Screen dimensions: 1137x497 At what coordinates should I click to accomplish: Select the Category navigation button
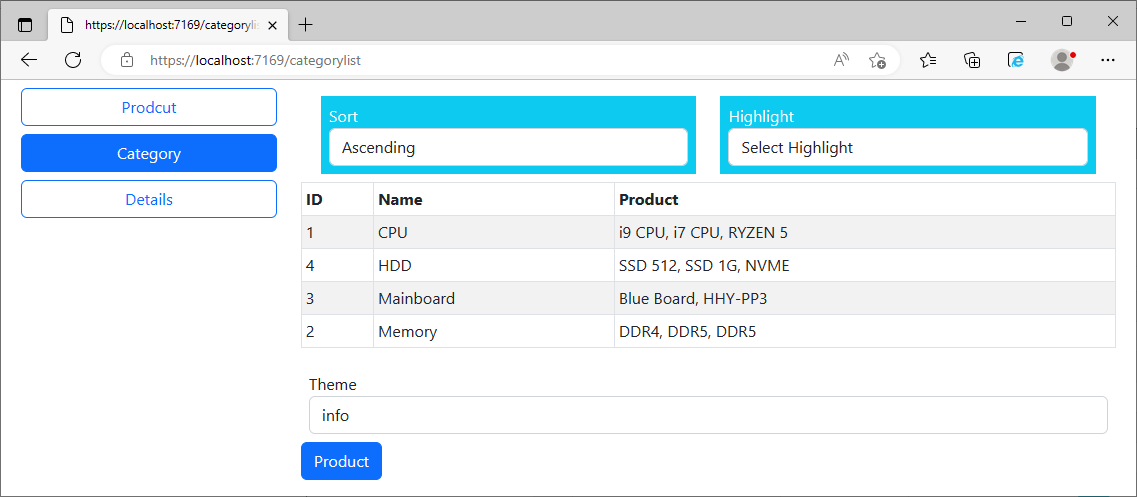pyautogui.click(x=149, y=153)
